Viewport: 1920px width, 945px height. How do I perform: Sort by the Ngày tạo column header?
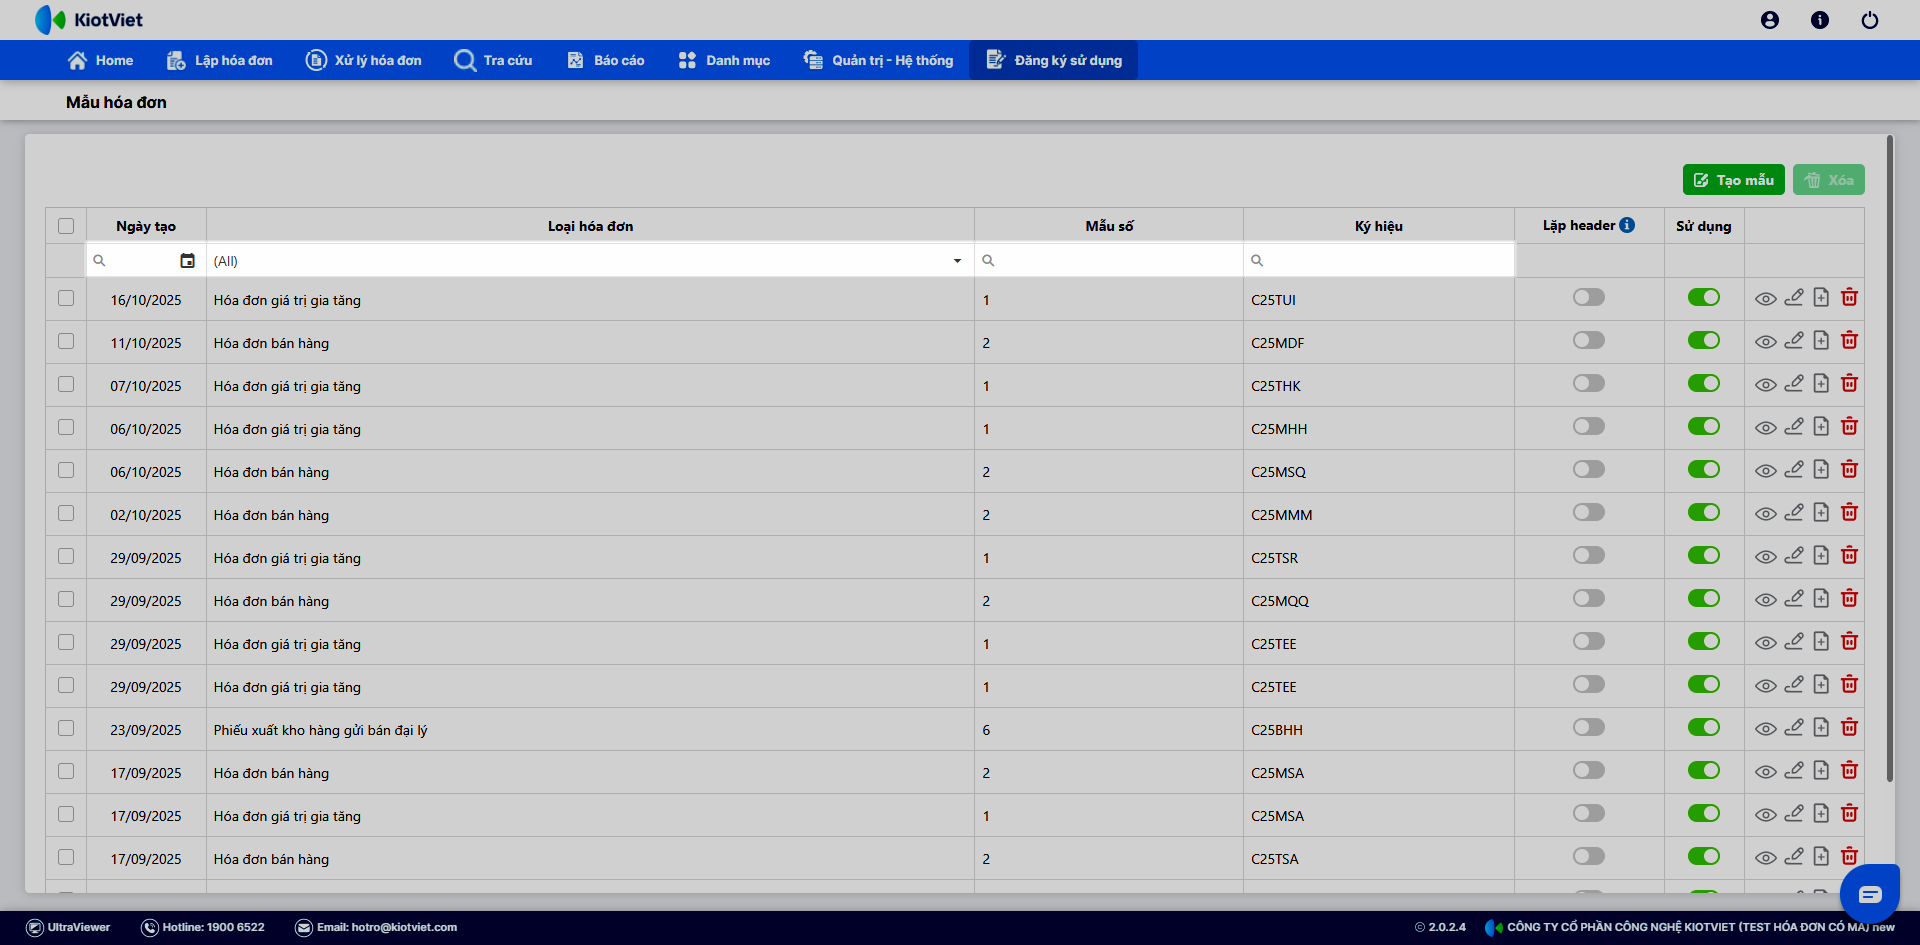point(146,226)
